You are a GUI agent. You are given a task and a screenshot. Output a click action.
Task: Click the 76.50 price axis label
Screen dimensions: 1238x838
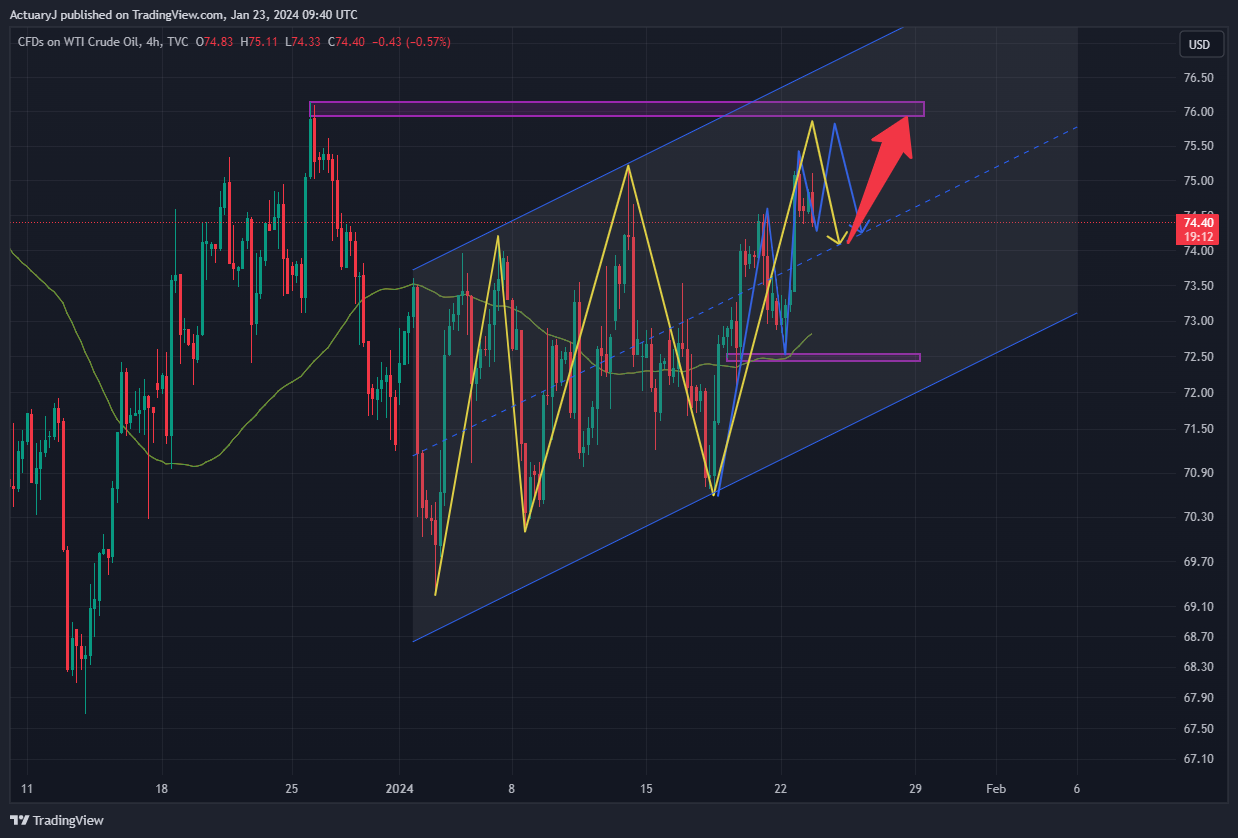pos(1199,78)
